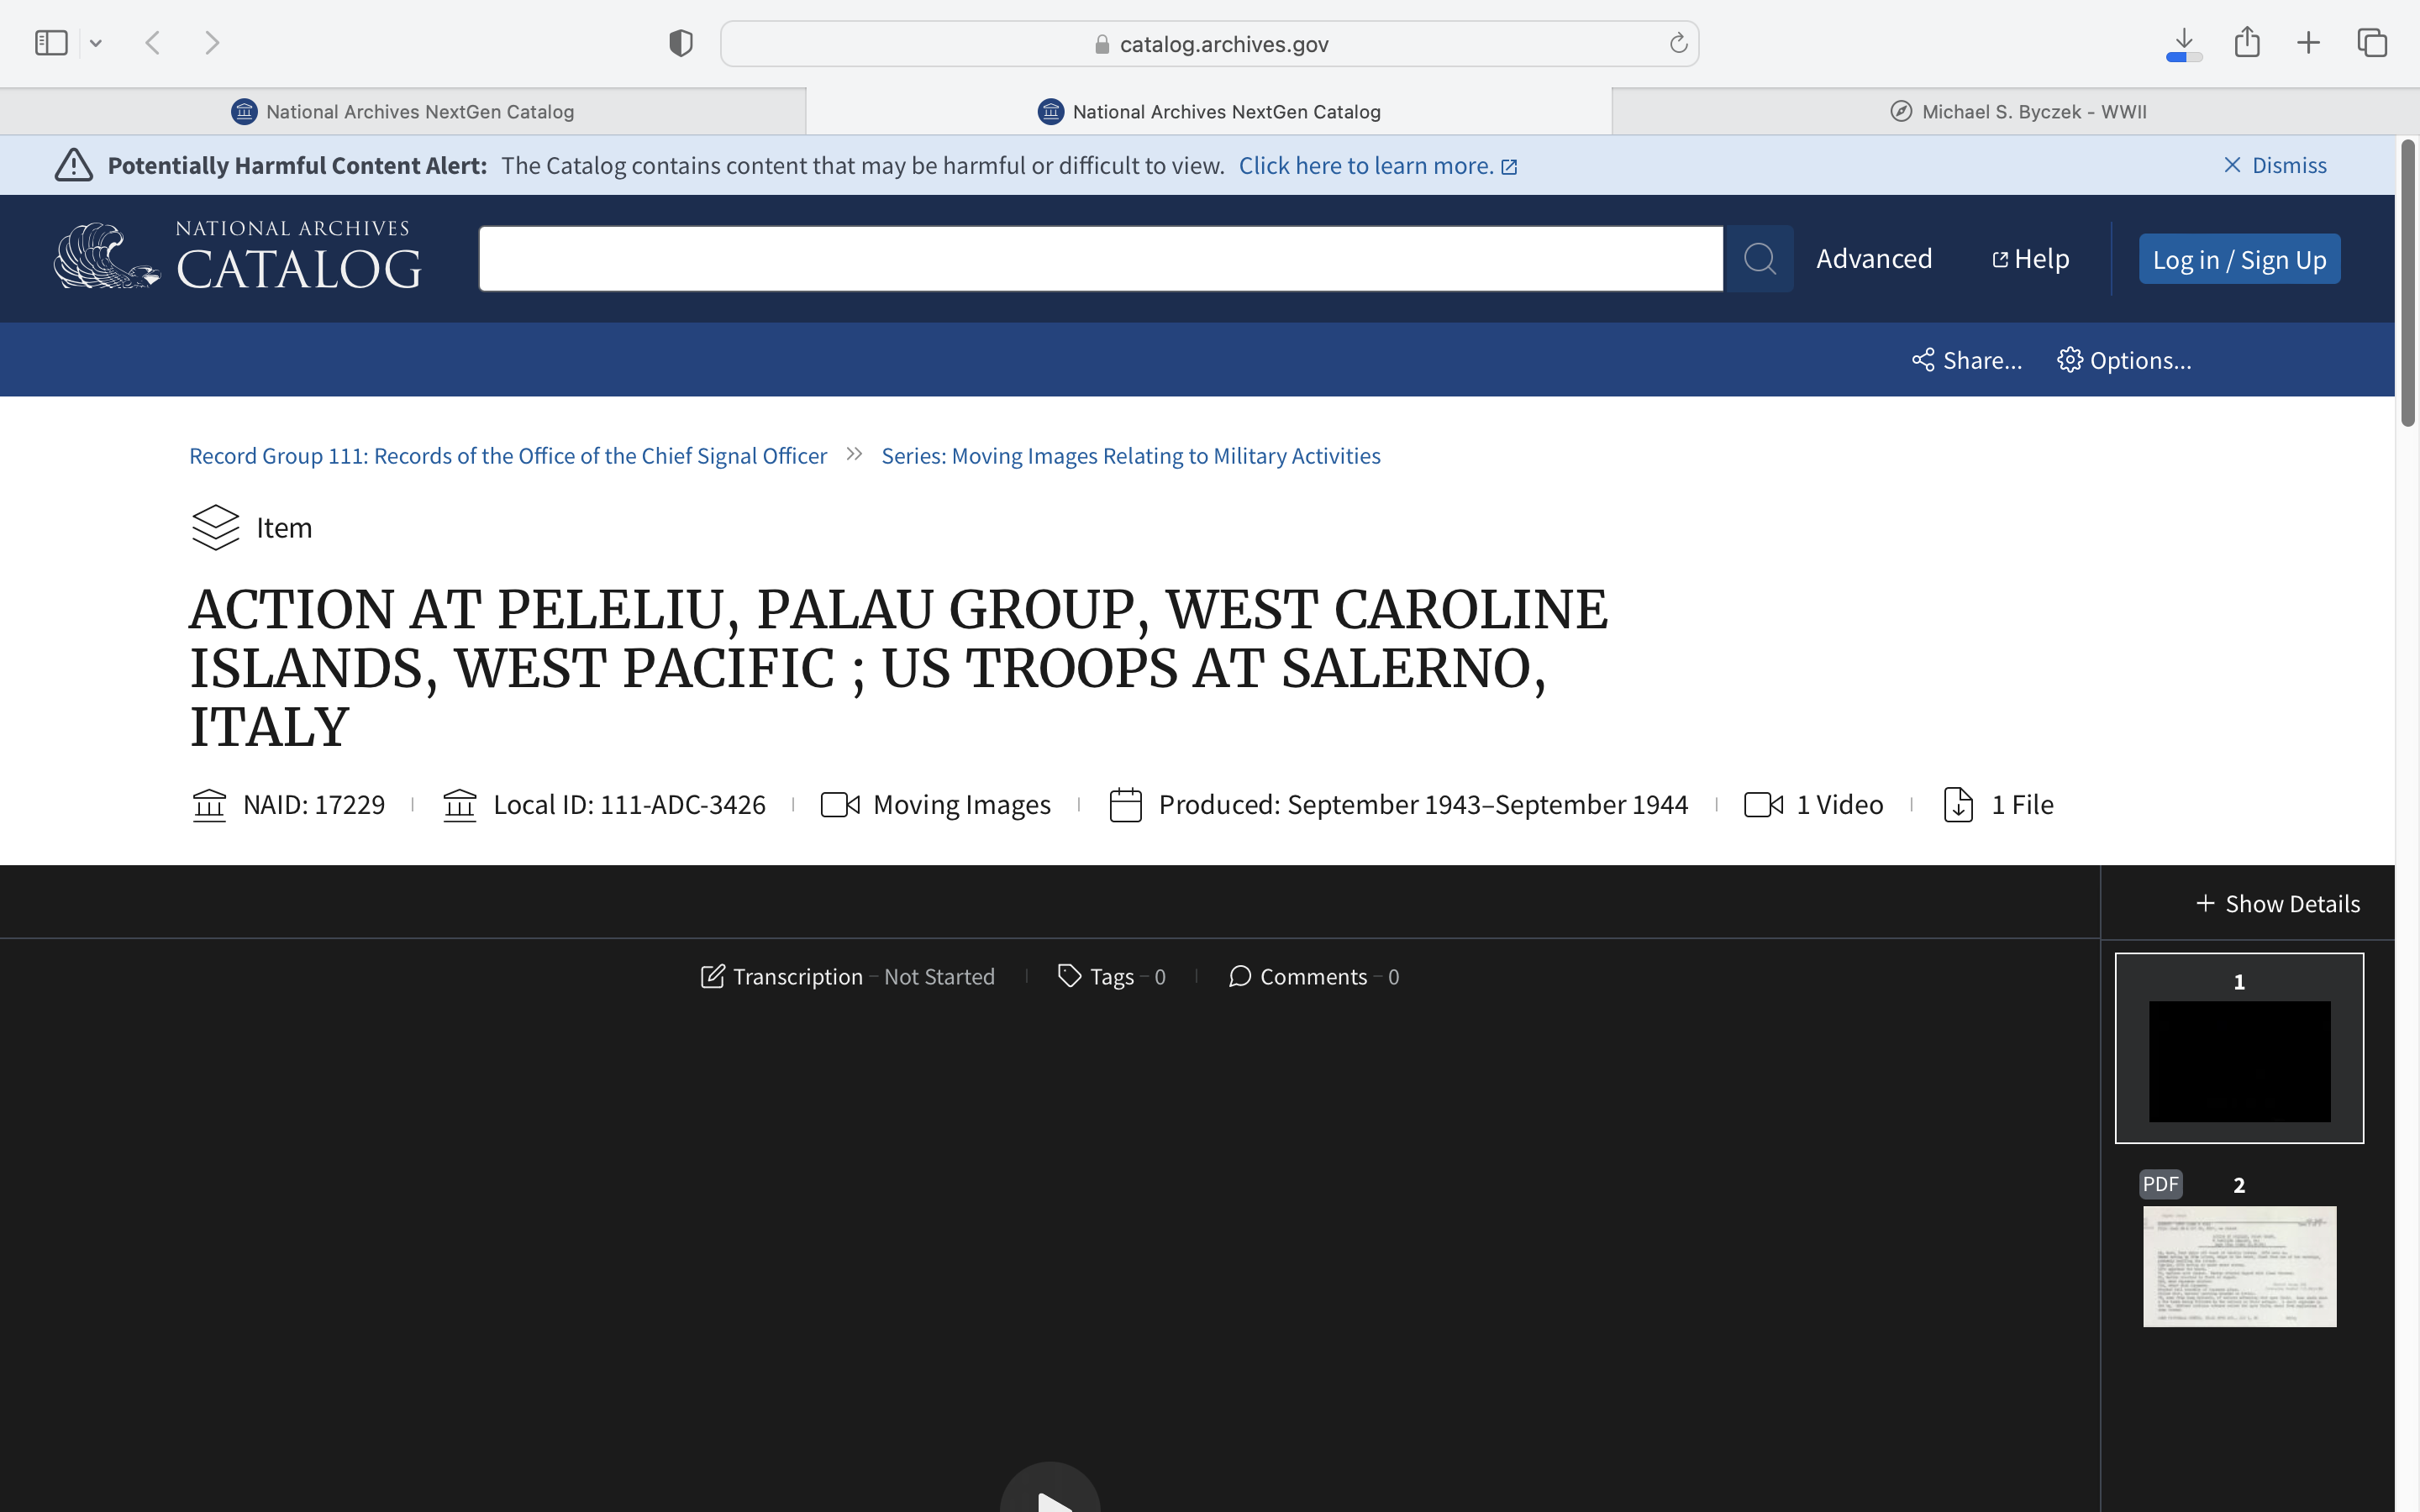The width and height of the screenshot is (2420, 1512).
Task: Open the tab overview icon
Action: click(x=2372, y=43)
